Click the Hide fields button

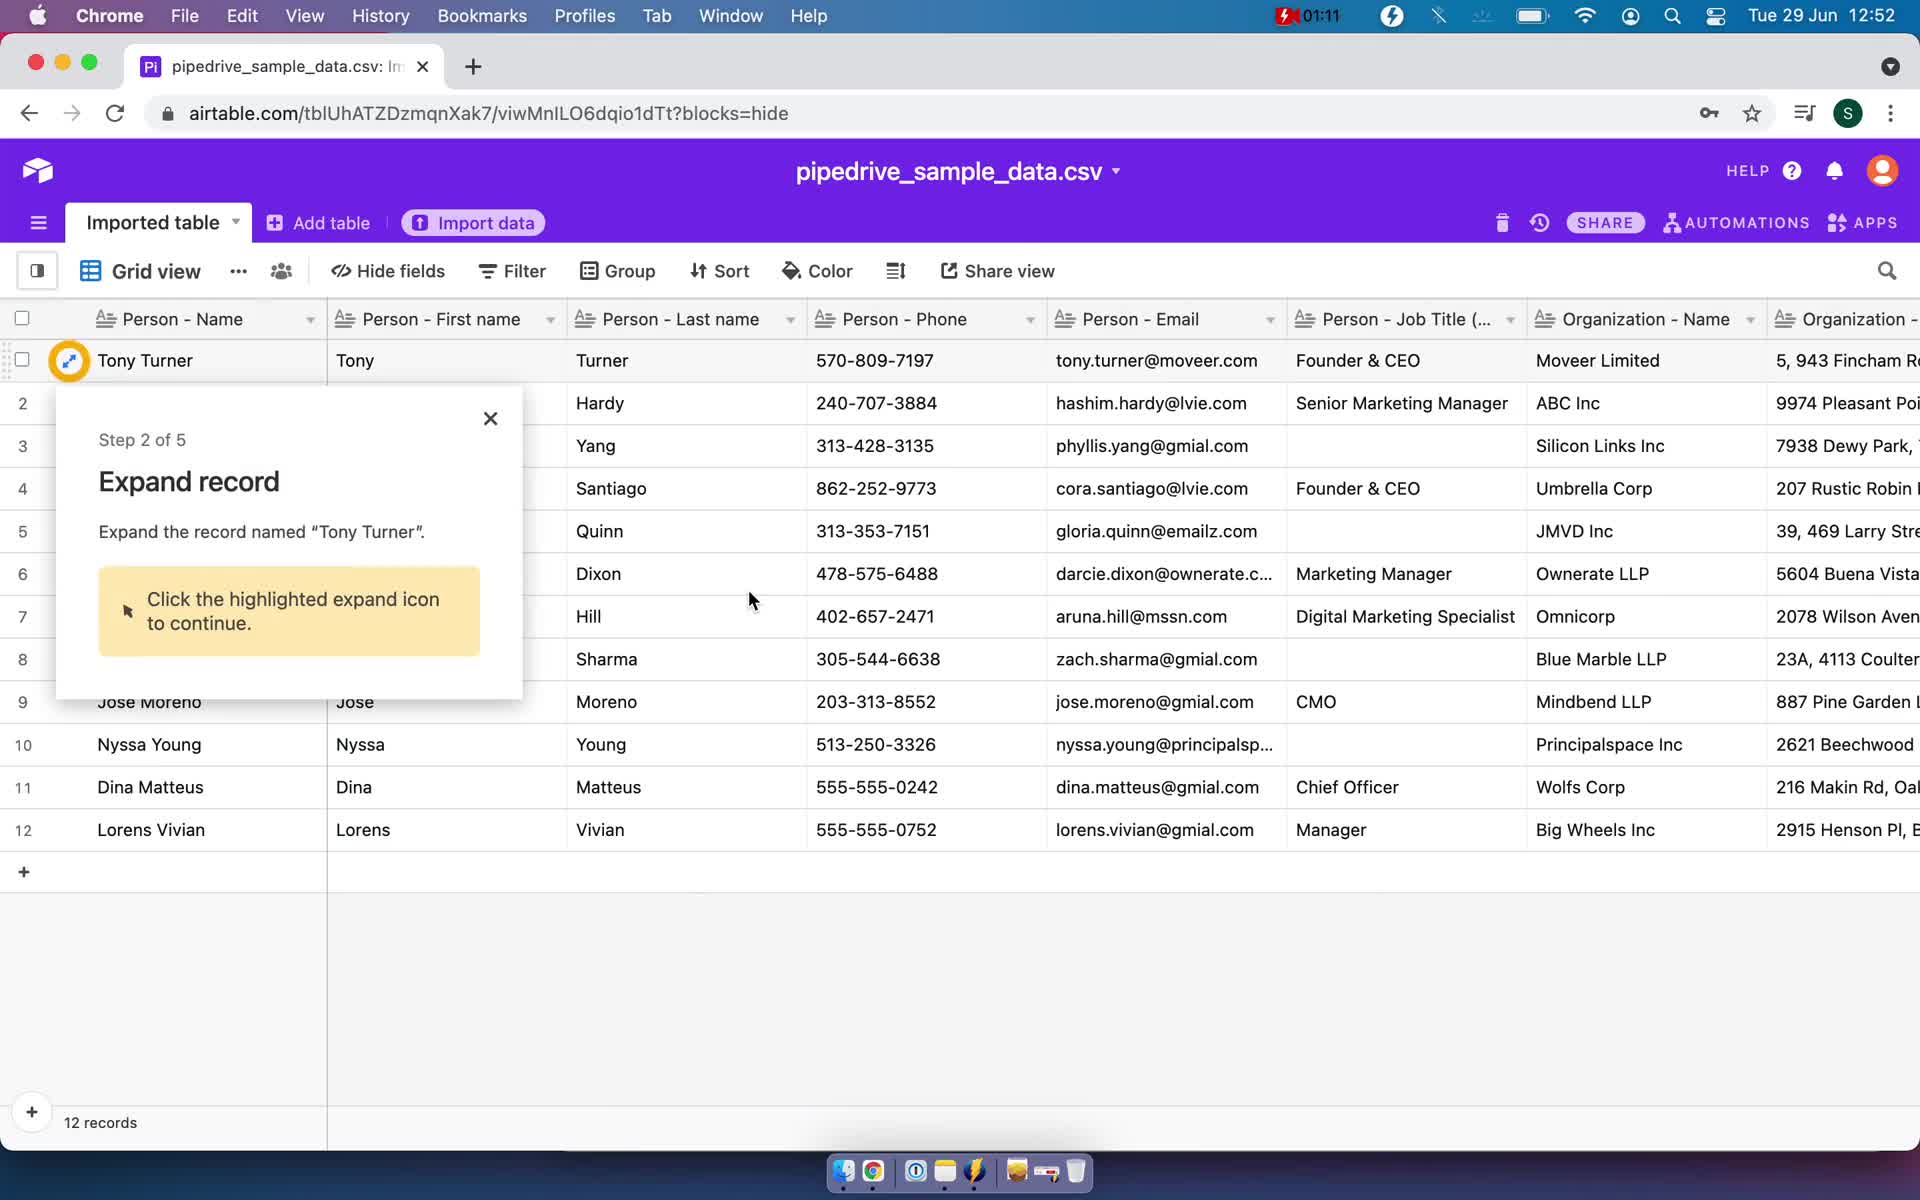386,271
